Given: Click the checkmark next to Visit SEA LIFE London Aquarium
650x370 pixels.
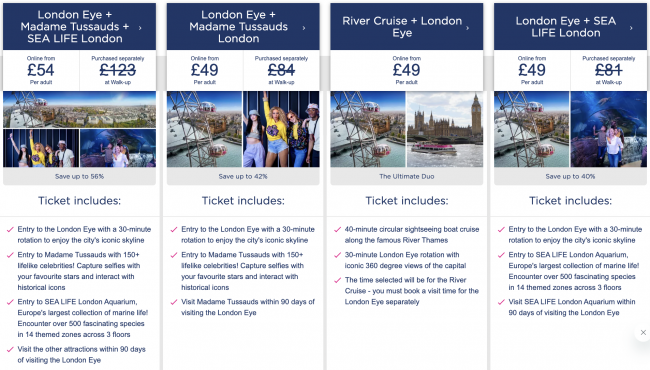Looking at the screenshot, I should (x=501, y=302).
